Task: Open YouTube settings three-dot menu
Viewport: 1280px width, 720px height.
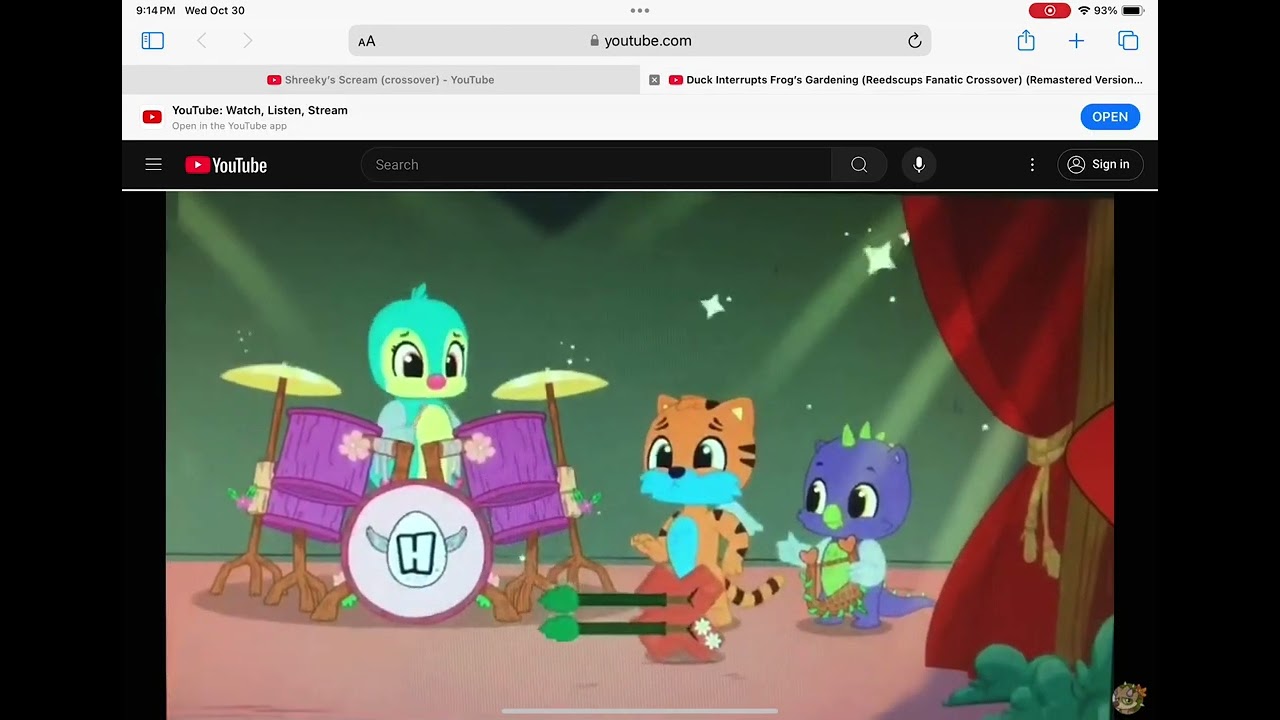Action: point(1032,165)
